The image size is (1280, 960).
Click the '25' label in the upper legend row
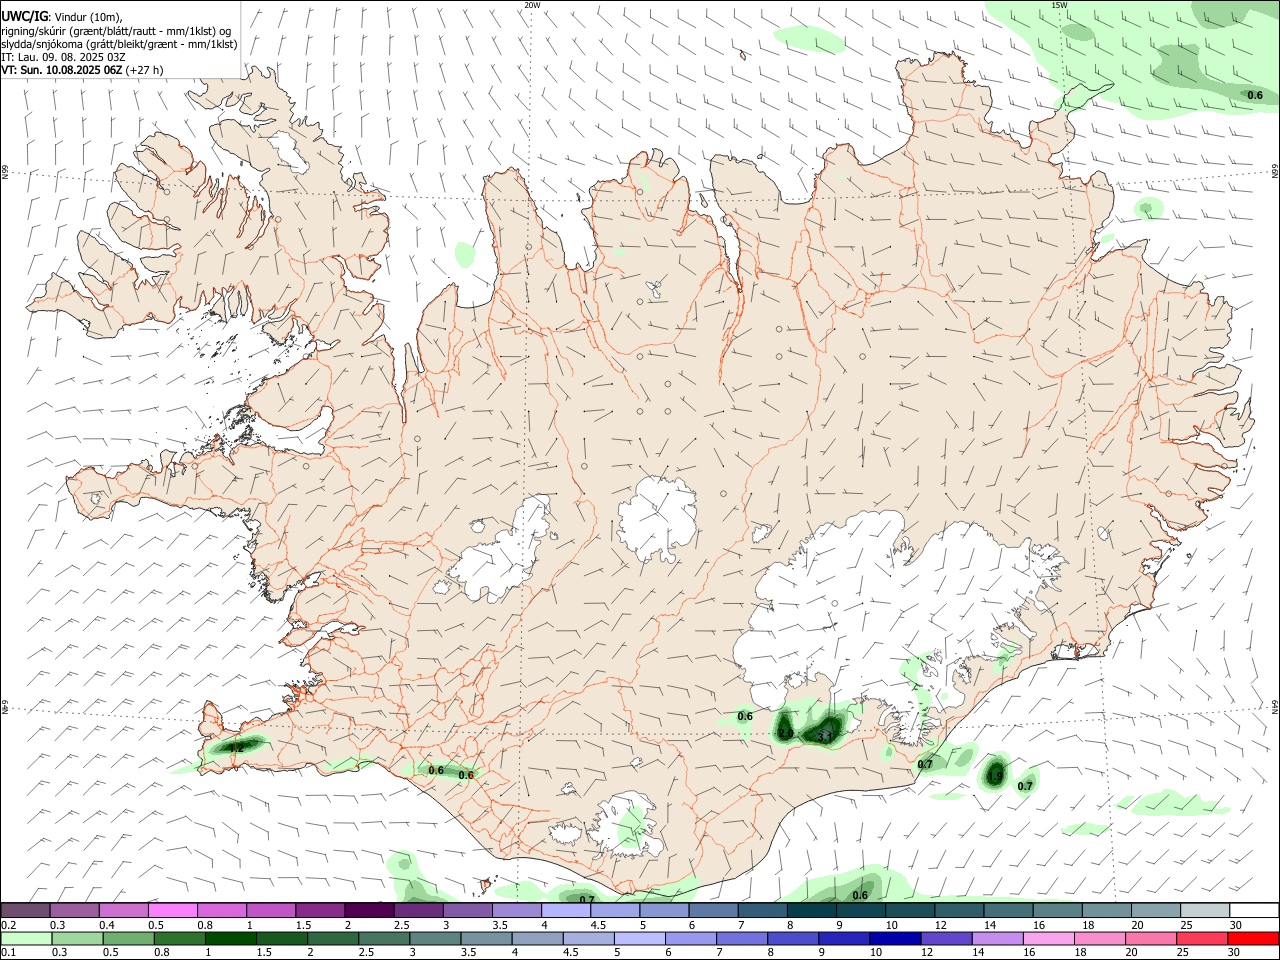click(1186, 925)
